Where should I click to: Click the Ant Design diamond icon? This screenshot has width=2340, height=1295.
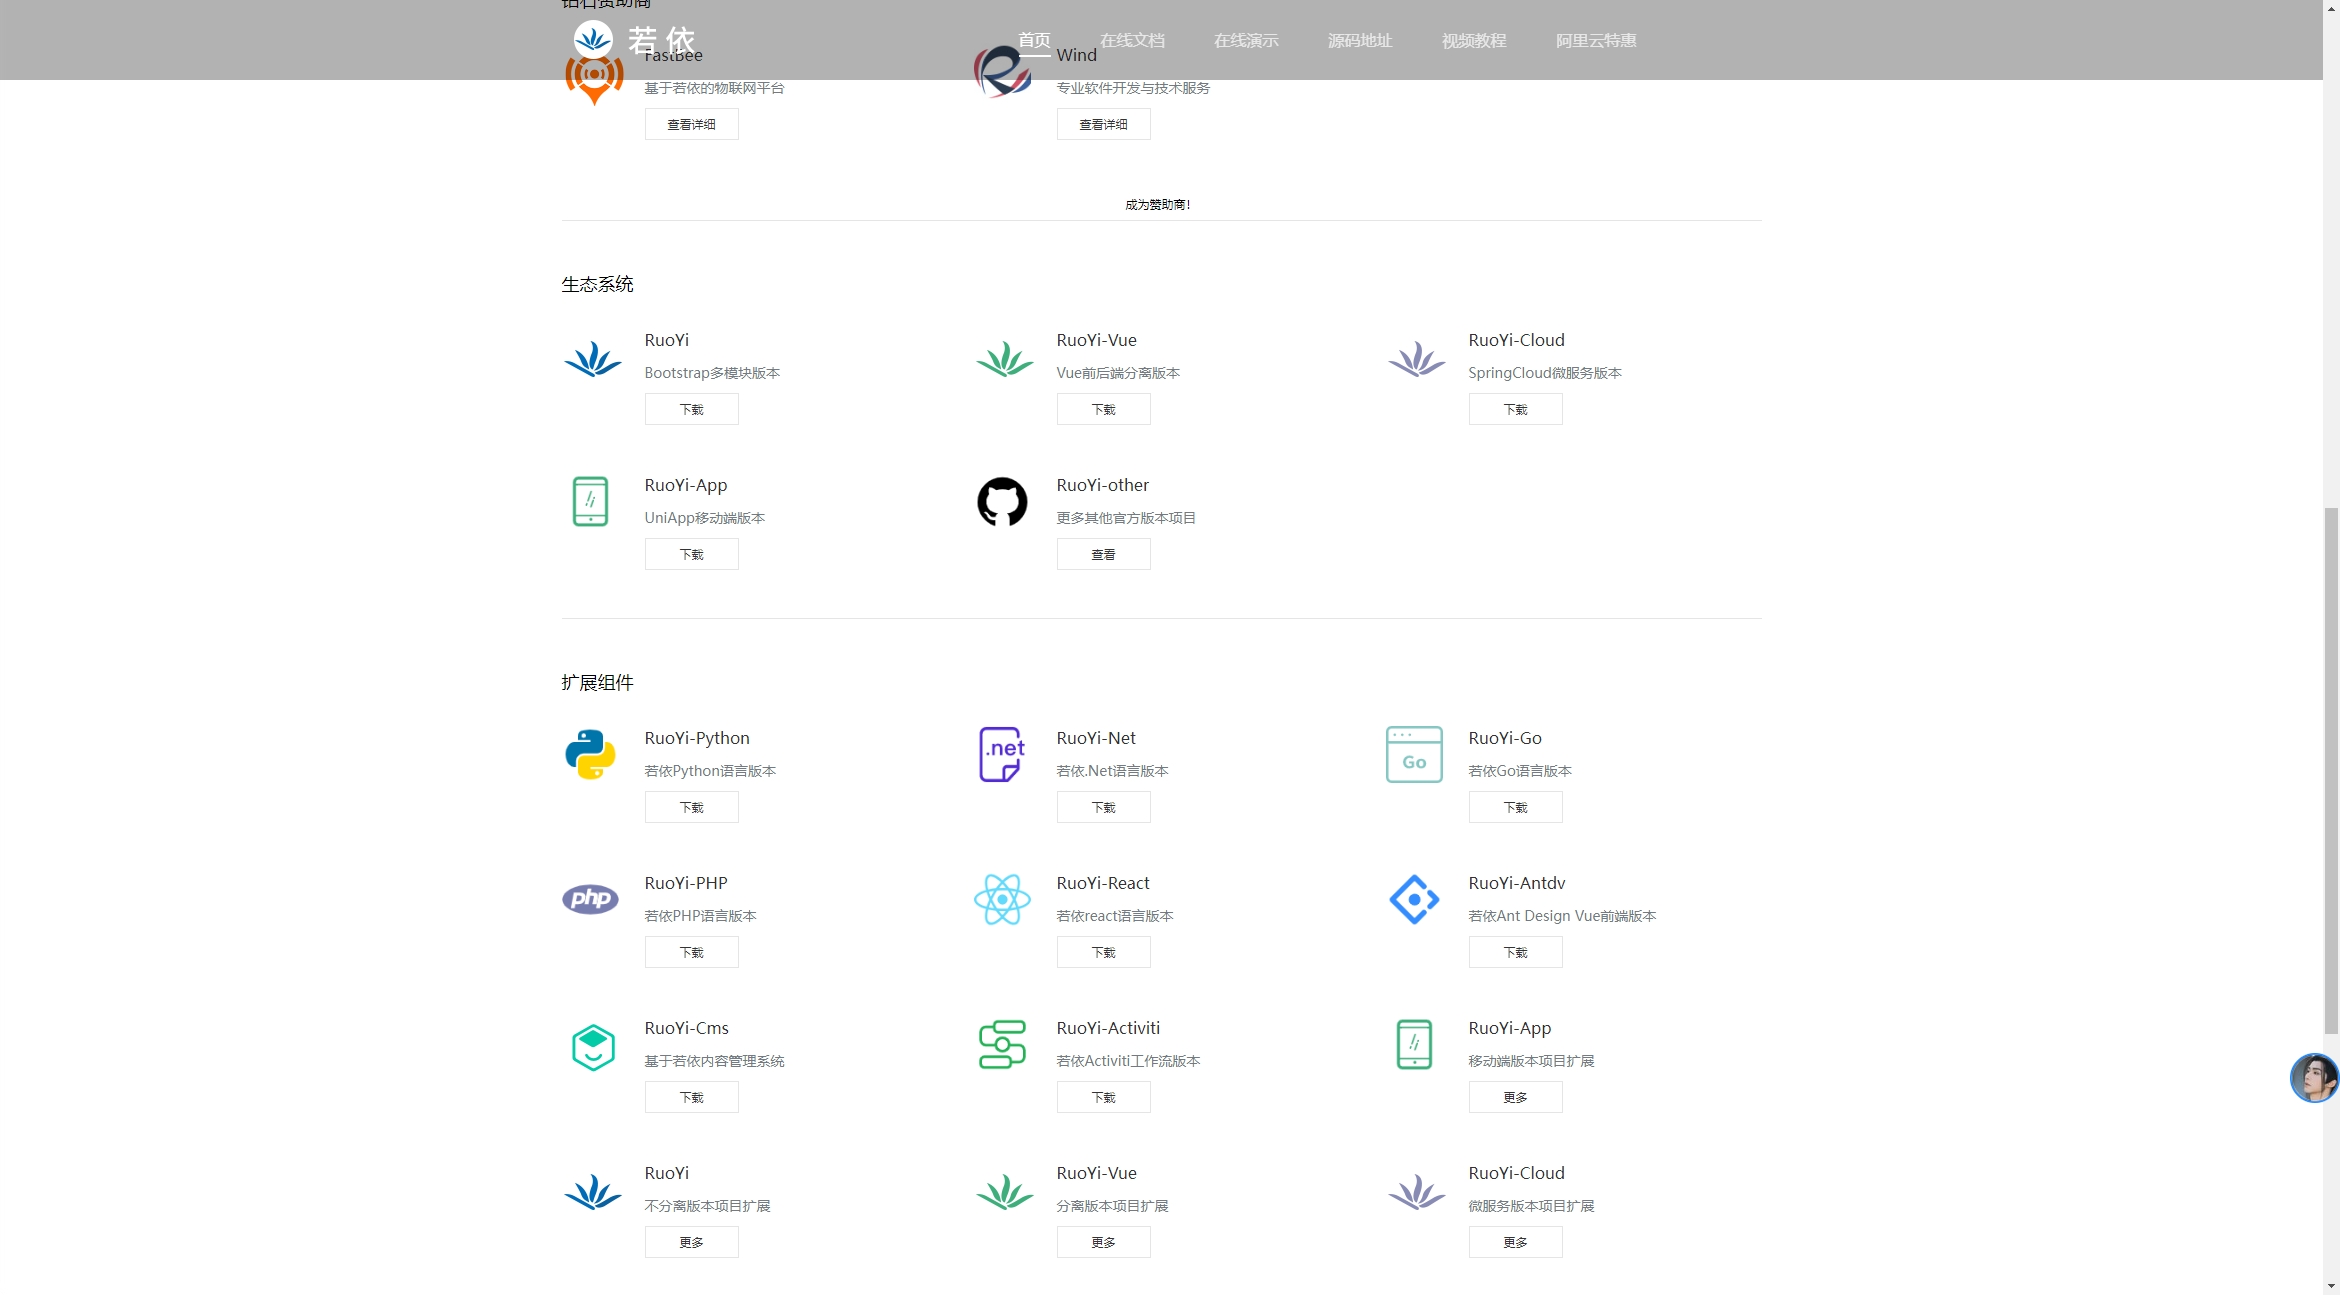pos(1414,899)
